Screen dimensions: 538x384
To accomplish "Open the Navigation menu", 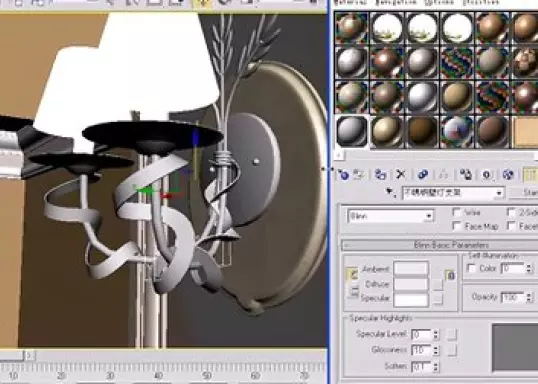I will 396,2.
